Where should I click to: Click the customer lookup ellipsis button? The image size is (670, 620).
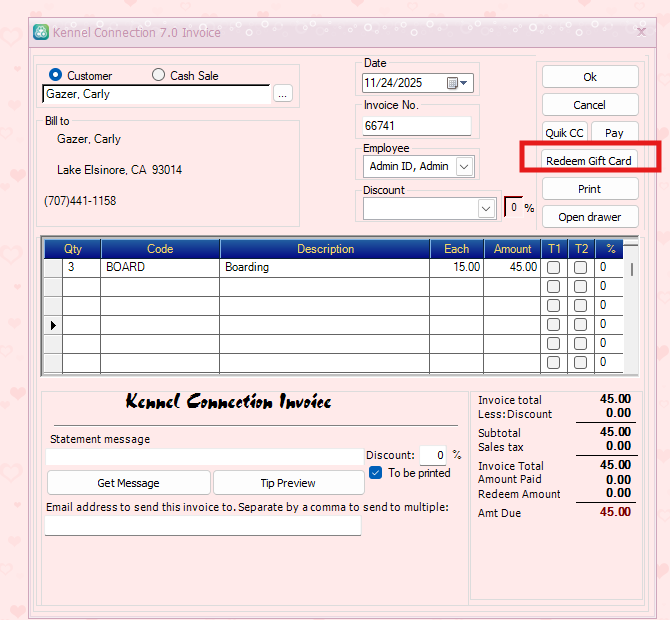click(x=283, y=94)
